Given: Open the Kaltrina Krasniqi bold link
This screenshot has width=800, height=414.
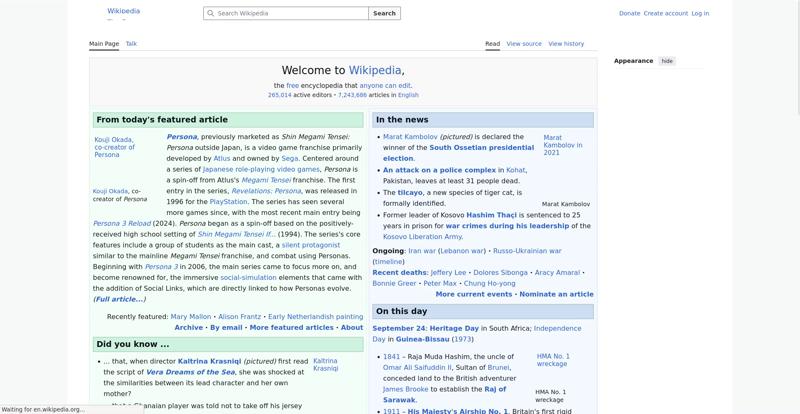Looking at the screenshot, I should (x=209, y=361).
